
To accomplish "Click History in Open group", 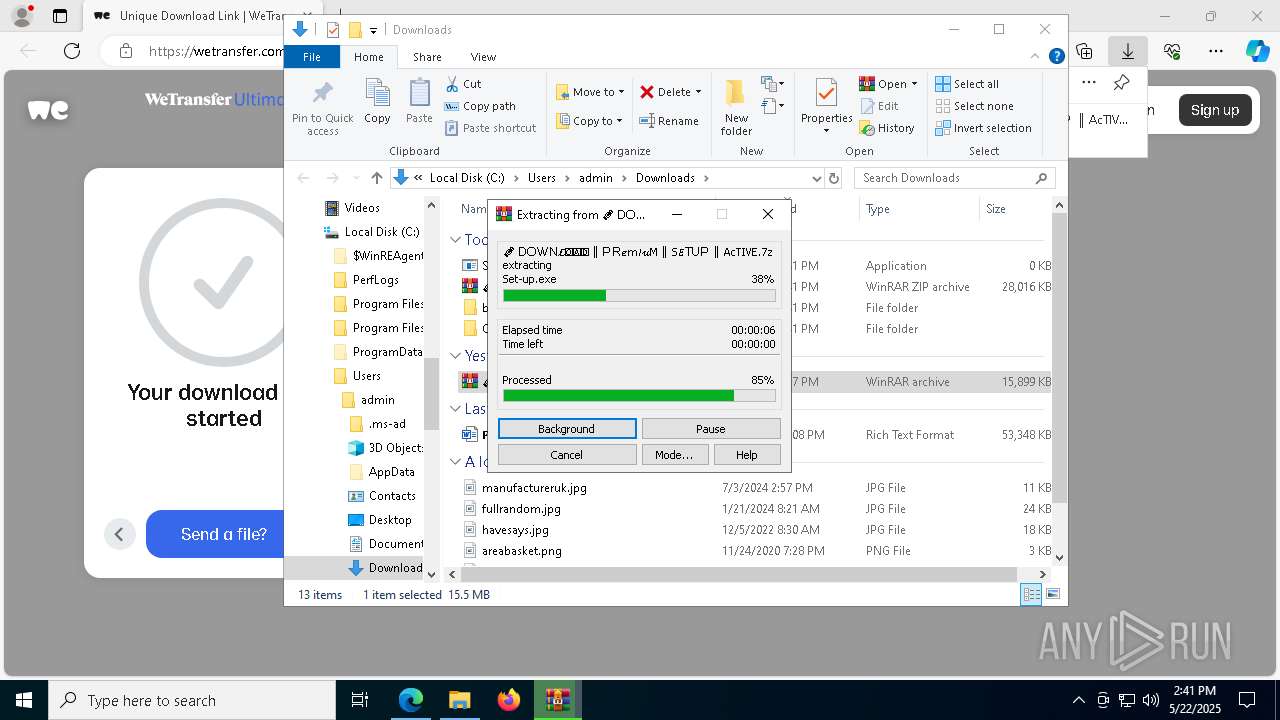I will (x=887, y=128).
